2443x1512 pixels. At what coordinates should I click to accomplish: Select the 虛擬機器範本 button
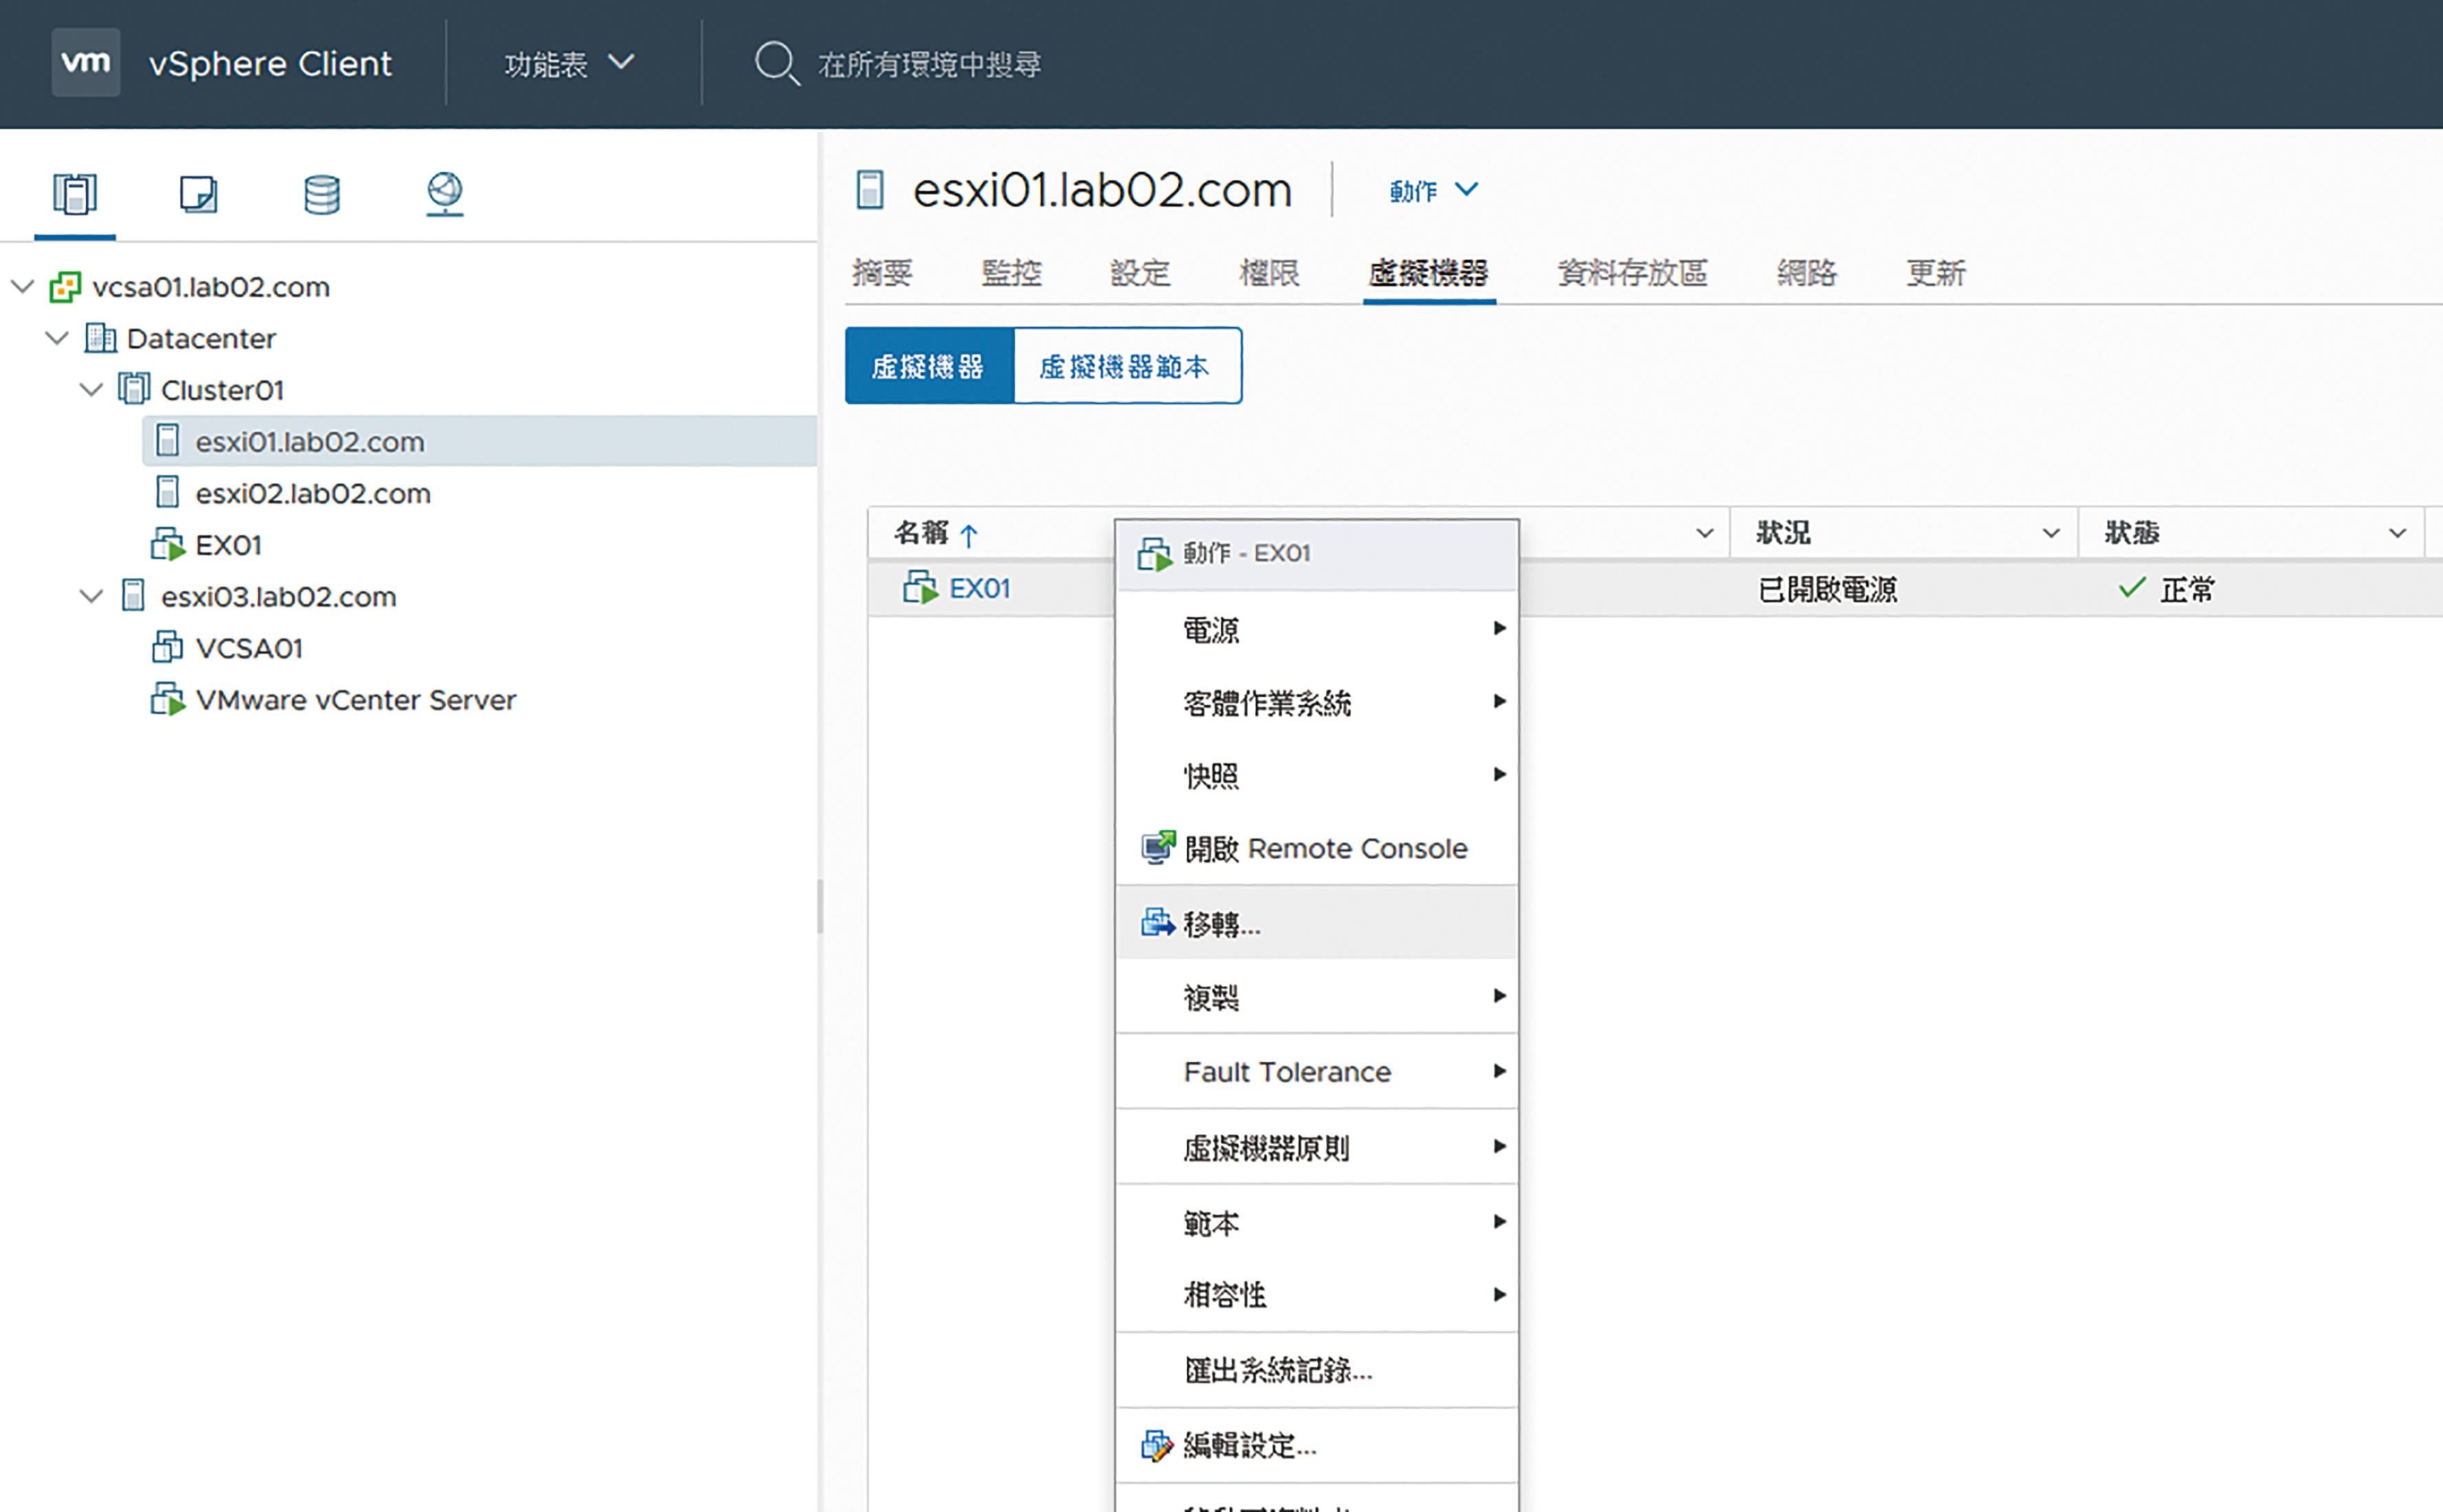click(1127, 366)
